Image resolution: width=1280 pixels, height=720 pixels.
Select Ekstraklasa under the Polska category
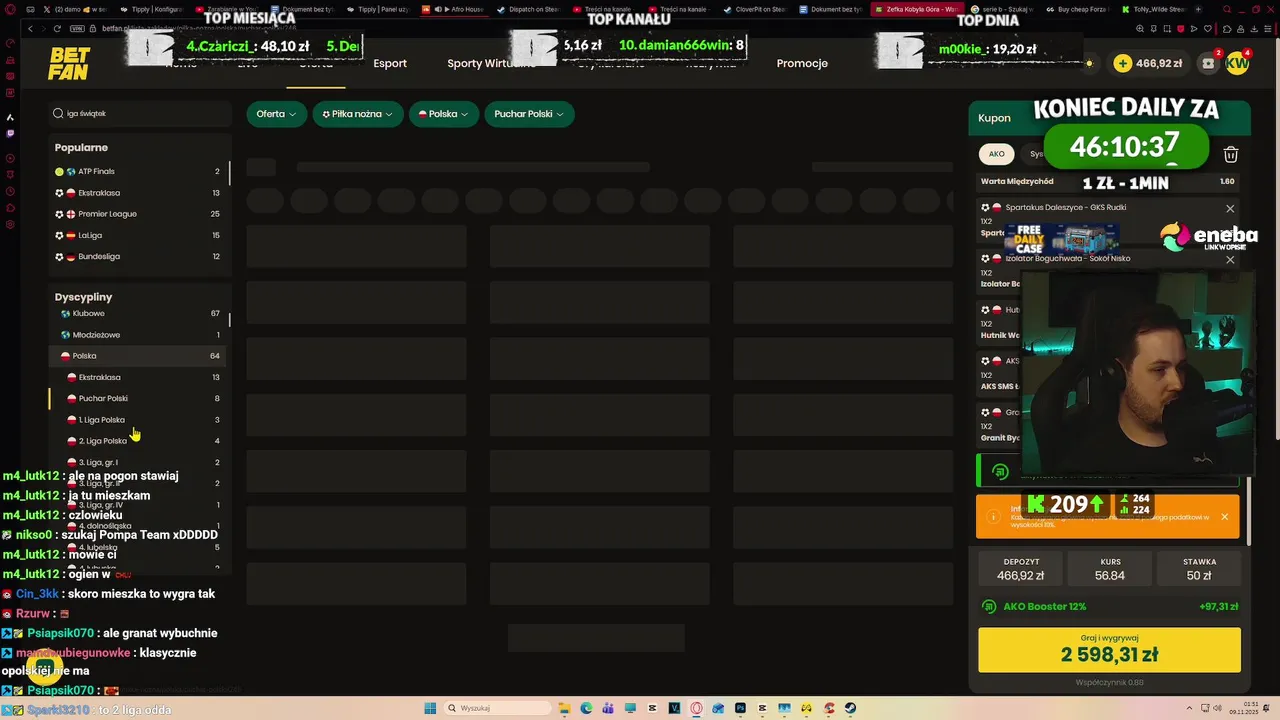point(138,377)
